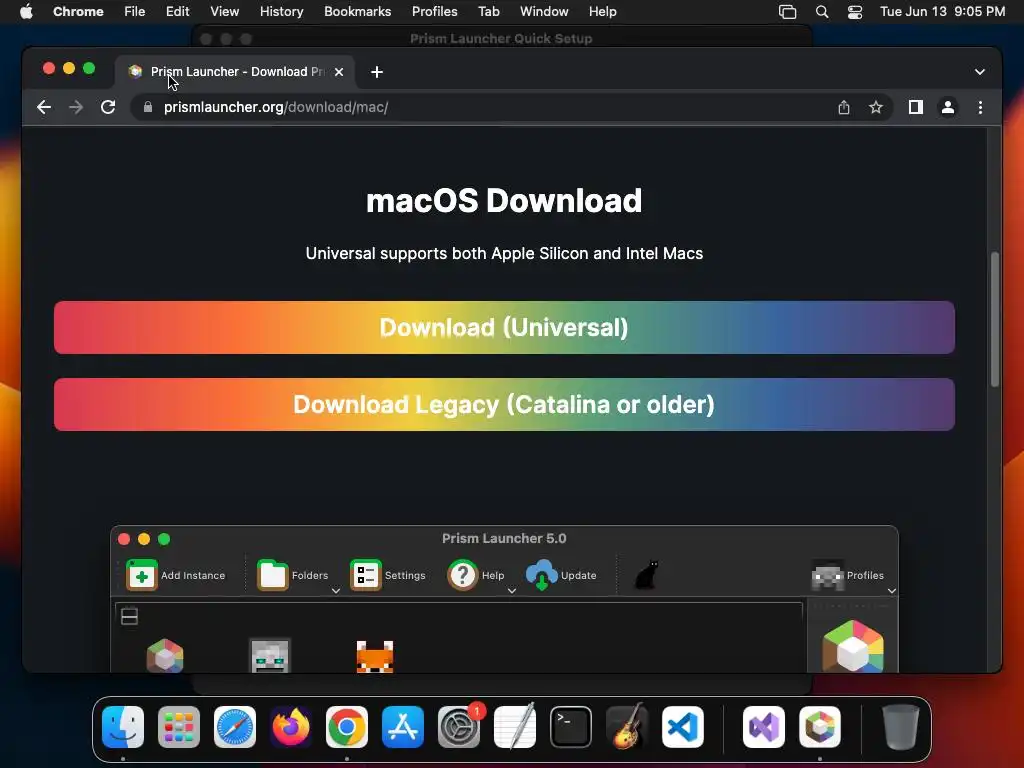The height and width of the screenshot is (768, 1024).
Task: Go back with the browser back arrow
Action: click(x=44, y=107)
